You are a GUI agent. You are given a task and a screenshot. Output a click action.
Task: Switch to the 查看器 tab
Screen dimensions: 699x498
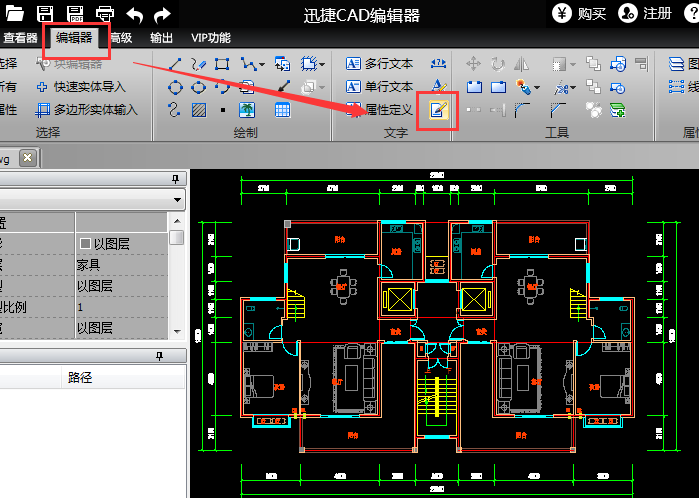(20, 38)
